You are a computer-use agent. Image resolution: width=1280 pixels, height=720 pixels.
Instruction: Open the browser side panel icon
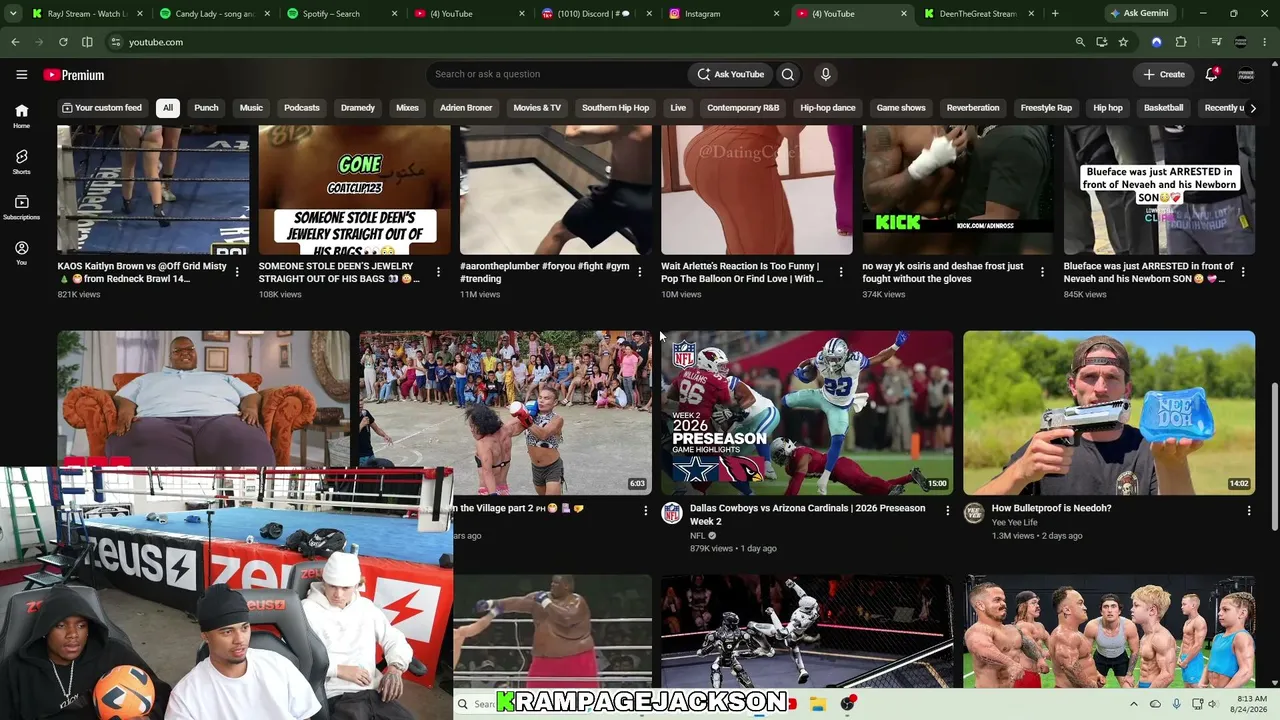pyautogui.click(x=87, y=42)
